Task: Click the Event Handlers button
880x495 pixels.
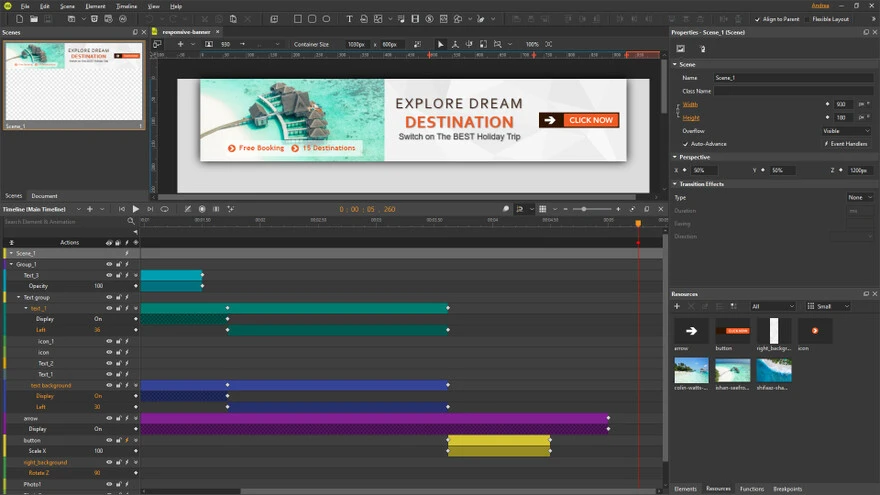Action: click(846, 144)
